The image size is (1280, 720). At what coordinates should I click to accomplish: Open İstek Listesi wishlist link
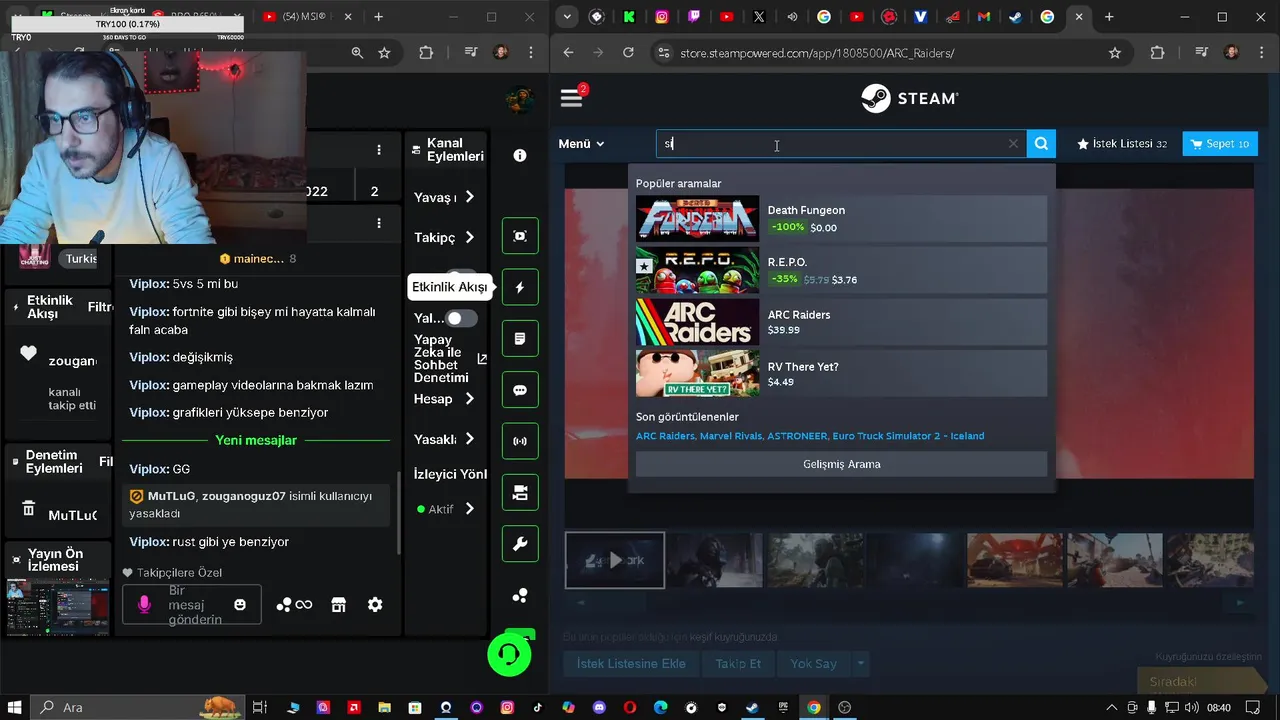pyautogui.click(x=1122, y=144)
